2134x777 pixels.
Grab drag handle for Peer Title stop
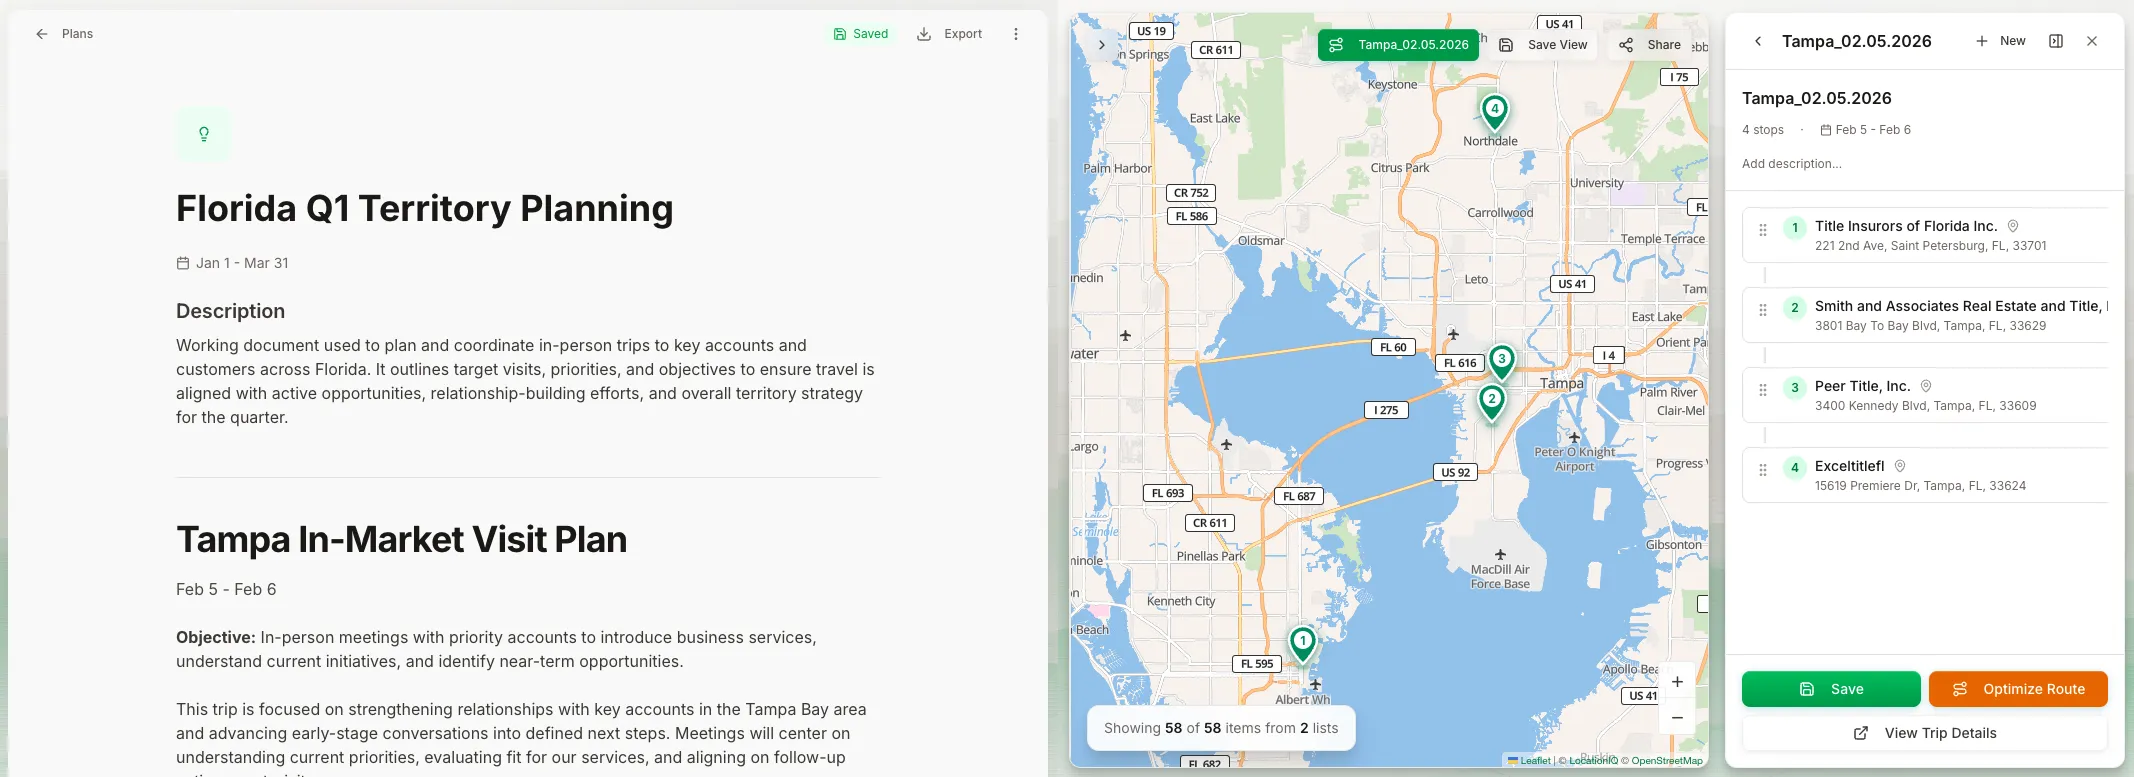pos(1763,390)
